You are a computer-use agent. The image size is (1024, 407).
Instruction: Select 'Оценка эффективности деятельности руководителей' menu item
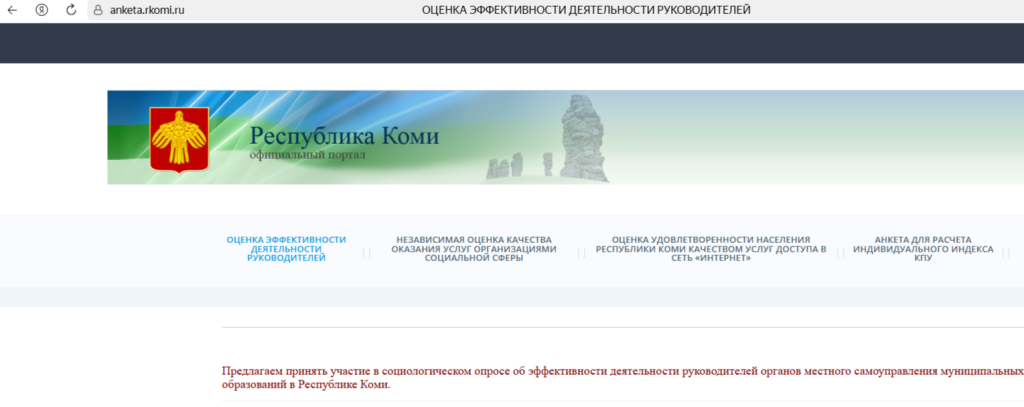coord(286,249)
